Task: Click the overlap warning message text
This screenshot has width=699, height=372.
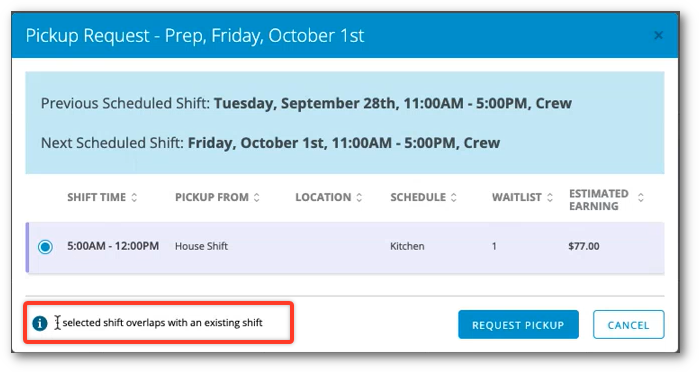Action: coord(162,323)
